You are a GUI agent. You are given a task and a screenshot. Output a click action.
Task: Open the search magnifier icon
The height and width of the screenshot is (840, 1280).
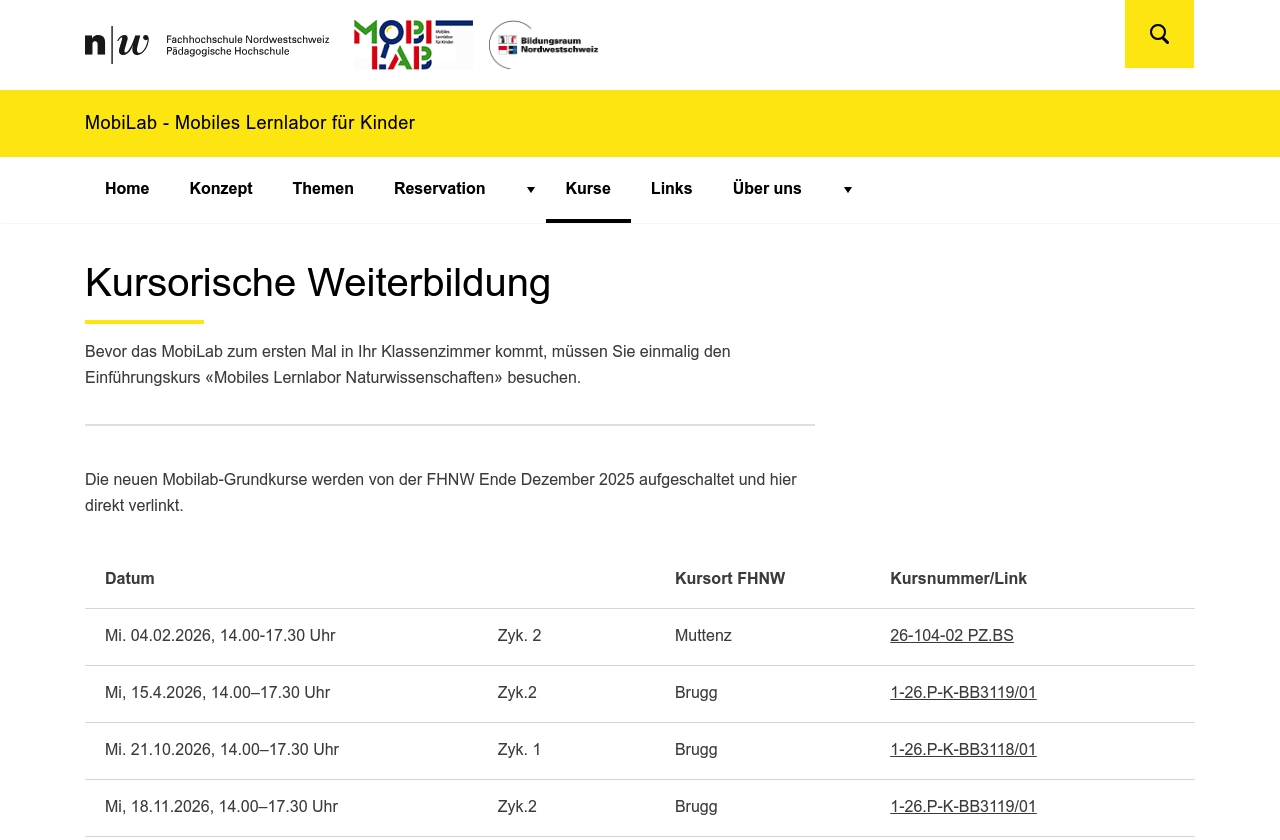point(1159,34)
